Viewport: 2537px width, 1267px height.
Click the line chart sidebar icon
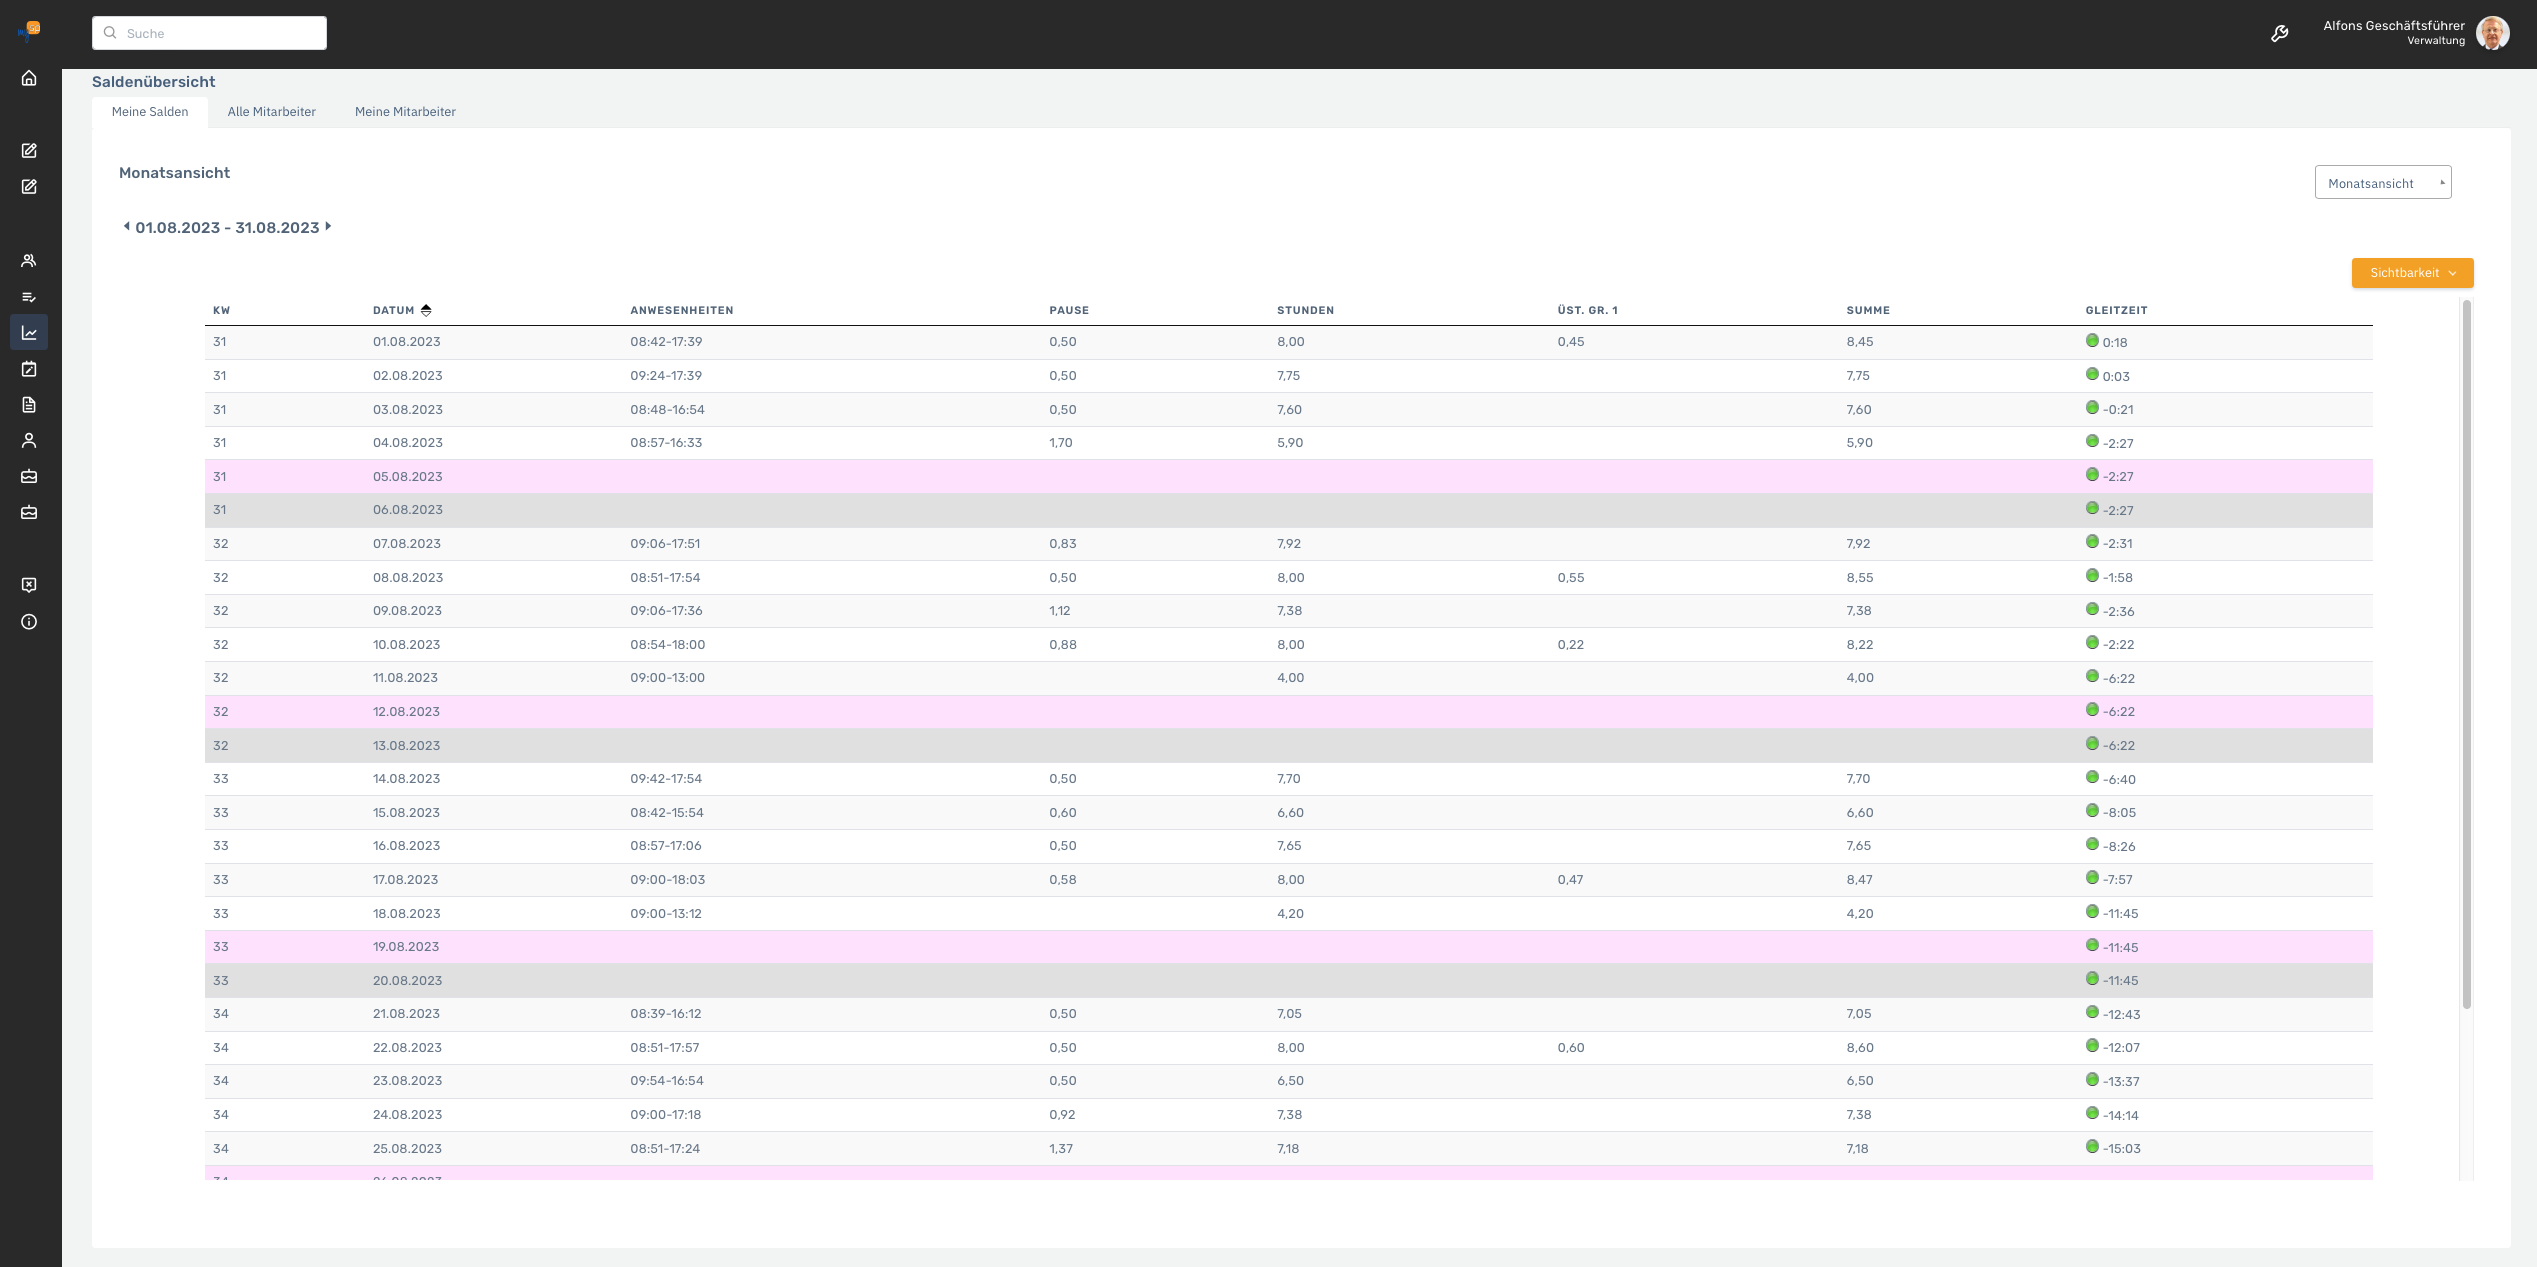coord(29,333)
